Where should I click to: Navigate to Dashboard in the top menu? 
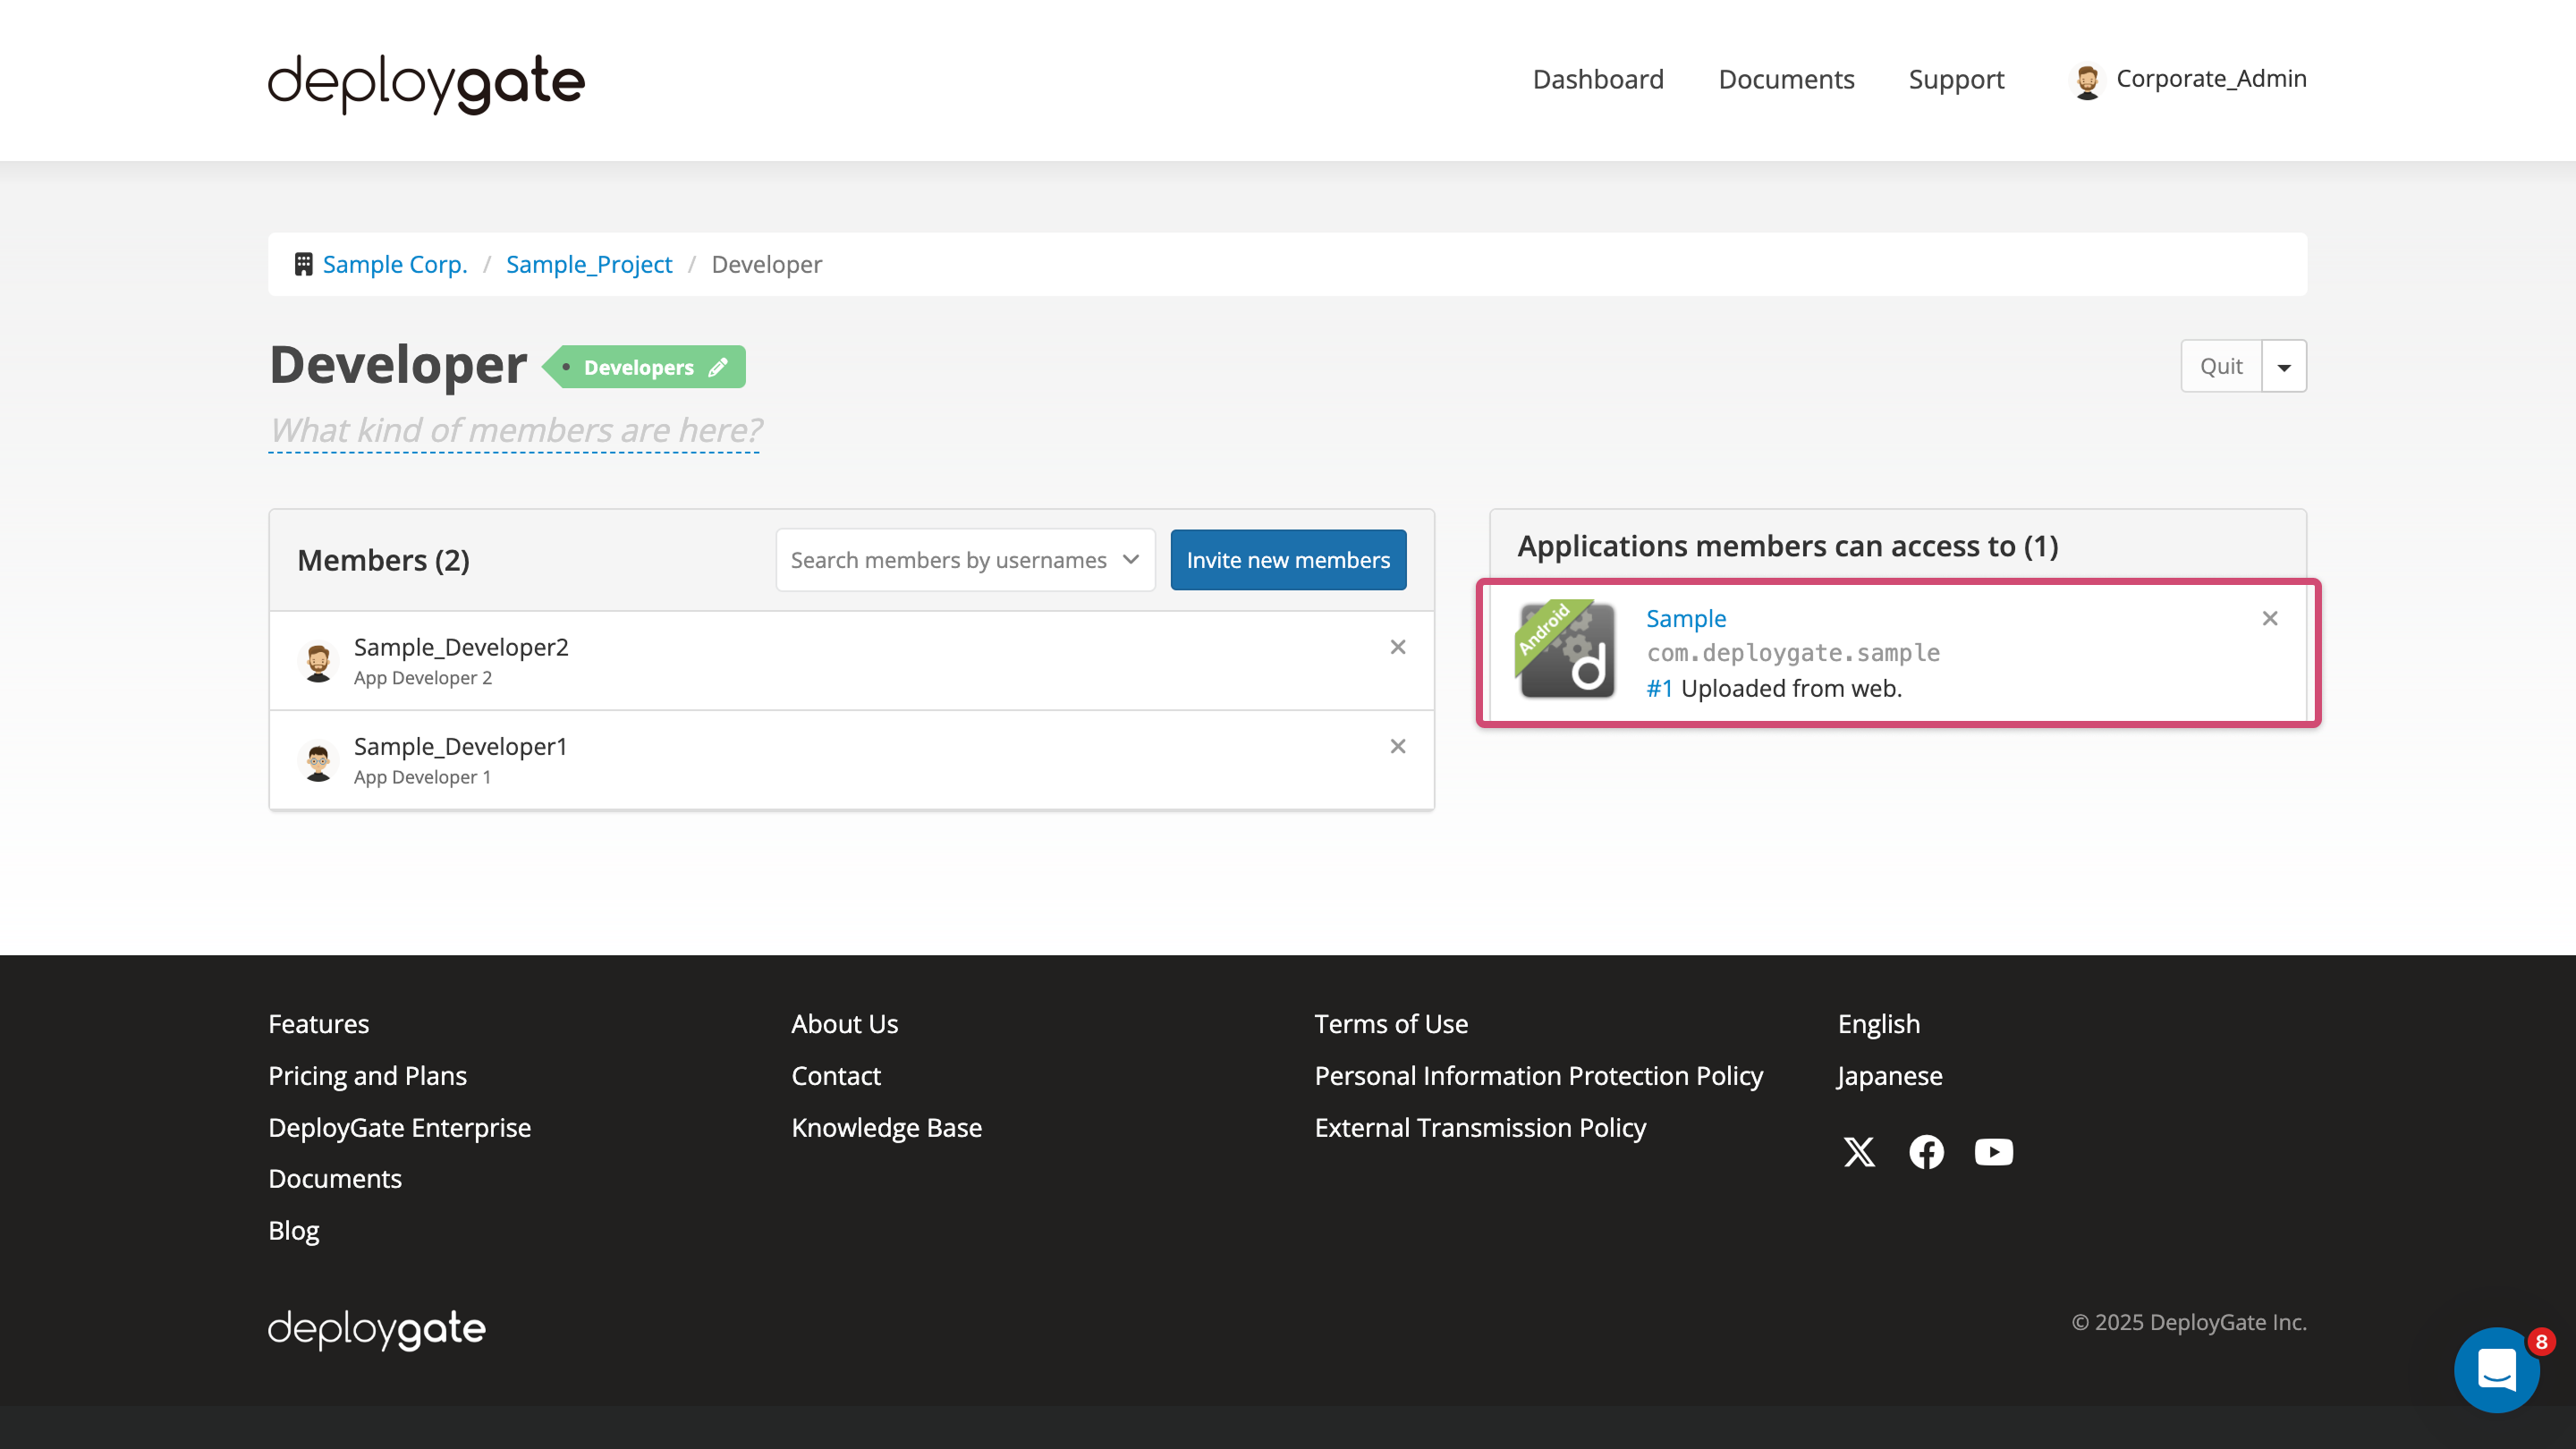[1597, 79]
